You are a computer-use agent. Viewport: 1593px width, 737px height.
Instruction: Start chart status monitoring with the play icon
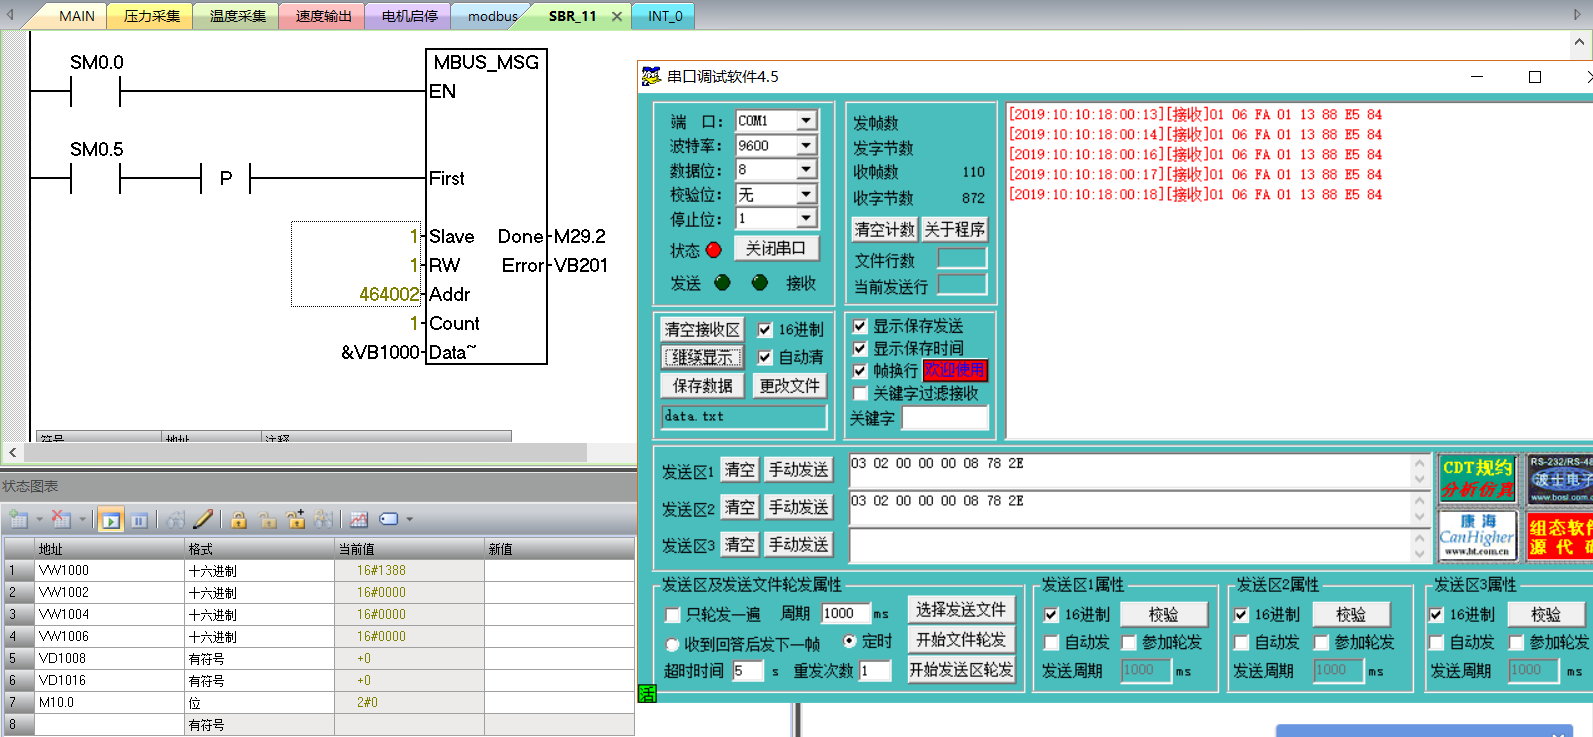pyautogui.click(x=111, y=520)
